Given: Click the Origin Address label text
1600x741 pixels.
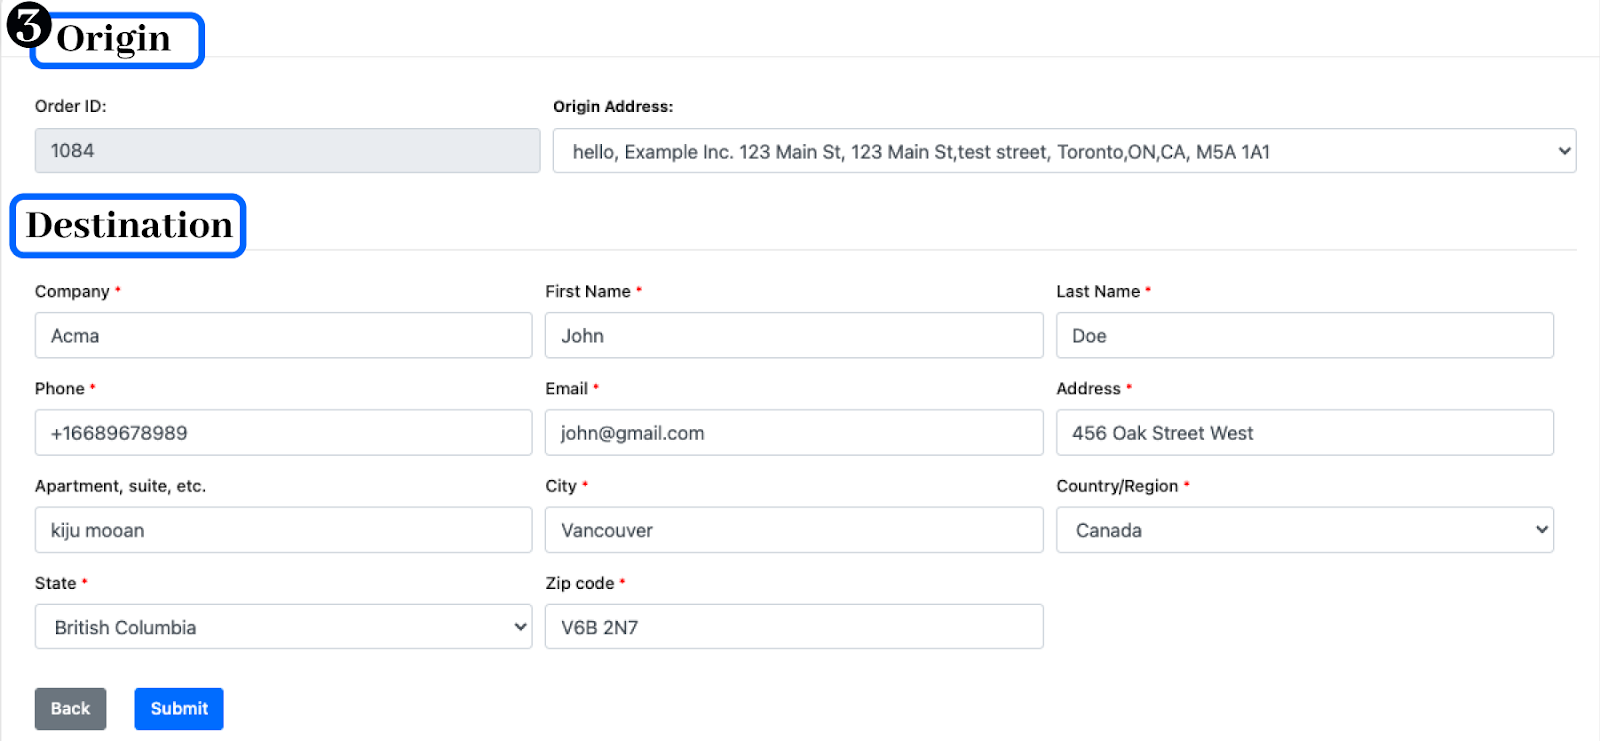Looking at the screenshot, I should 613,107.
